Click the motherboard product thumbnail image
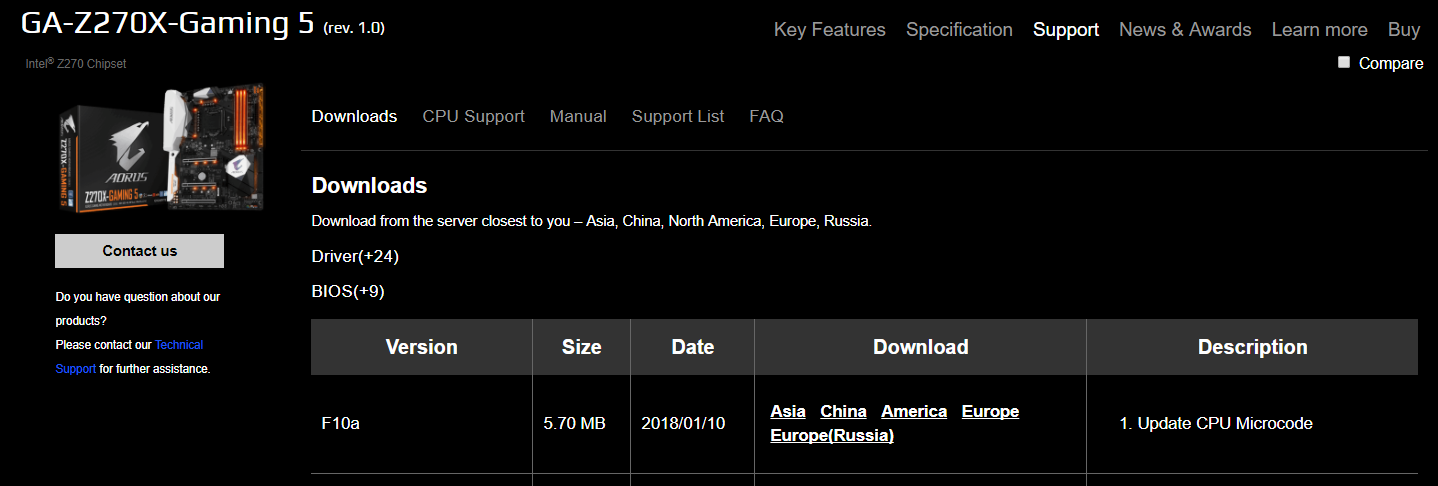This screenshot has width=1438, height=486. [x=161, y=148]
